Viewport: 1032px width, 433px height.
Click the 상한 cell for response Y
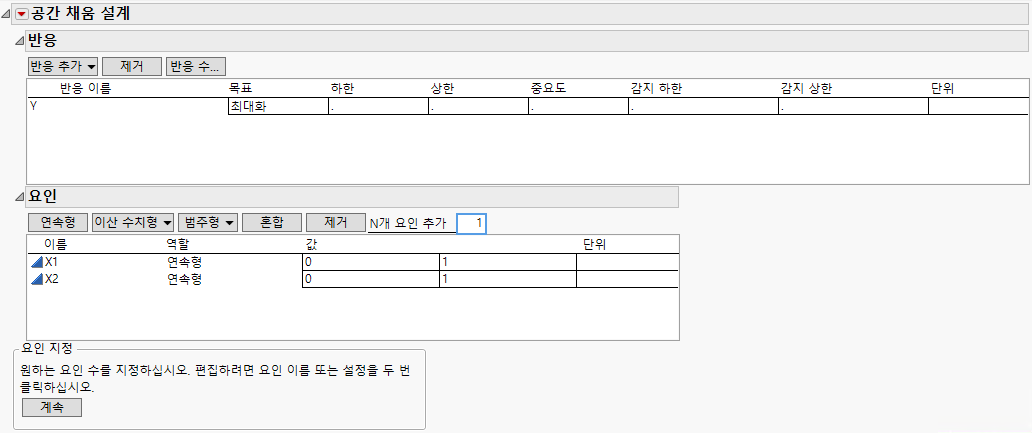click(478, 107)
